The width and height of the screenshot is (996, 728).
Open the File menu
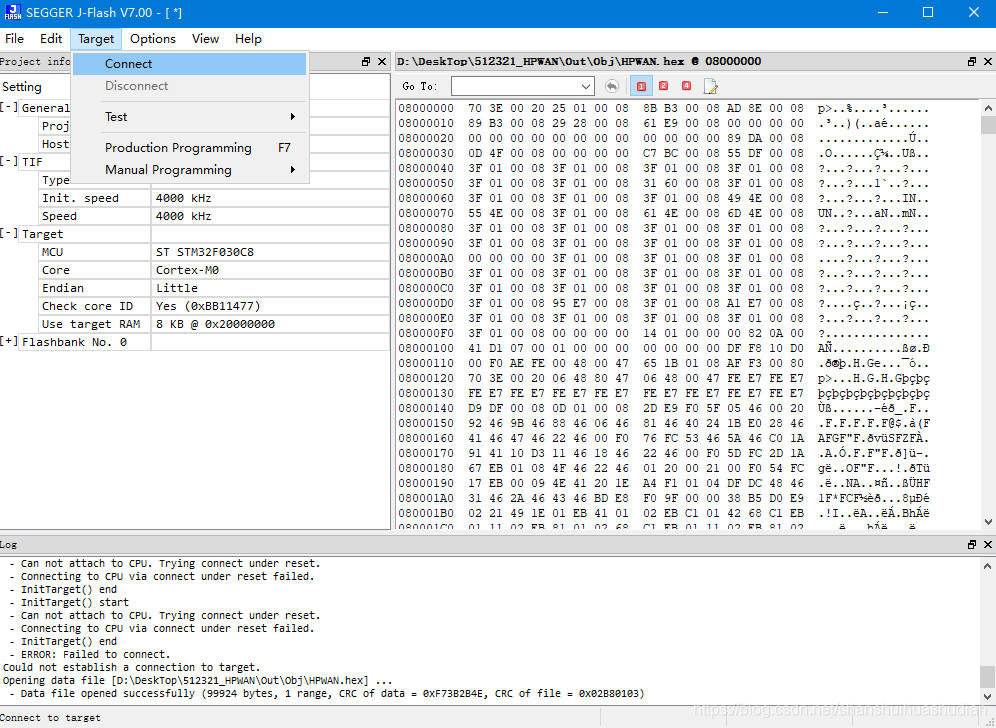[x=15, y=39]
